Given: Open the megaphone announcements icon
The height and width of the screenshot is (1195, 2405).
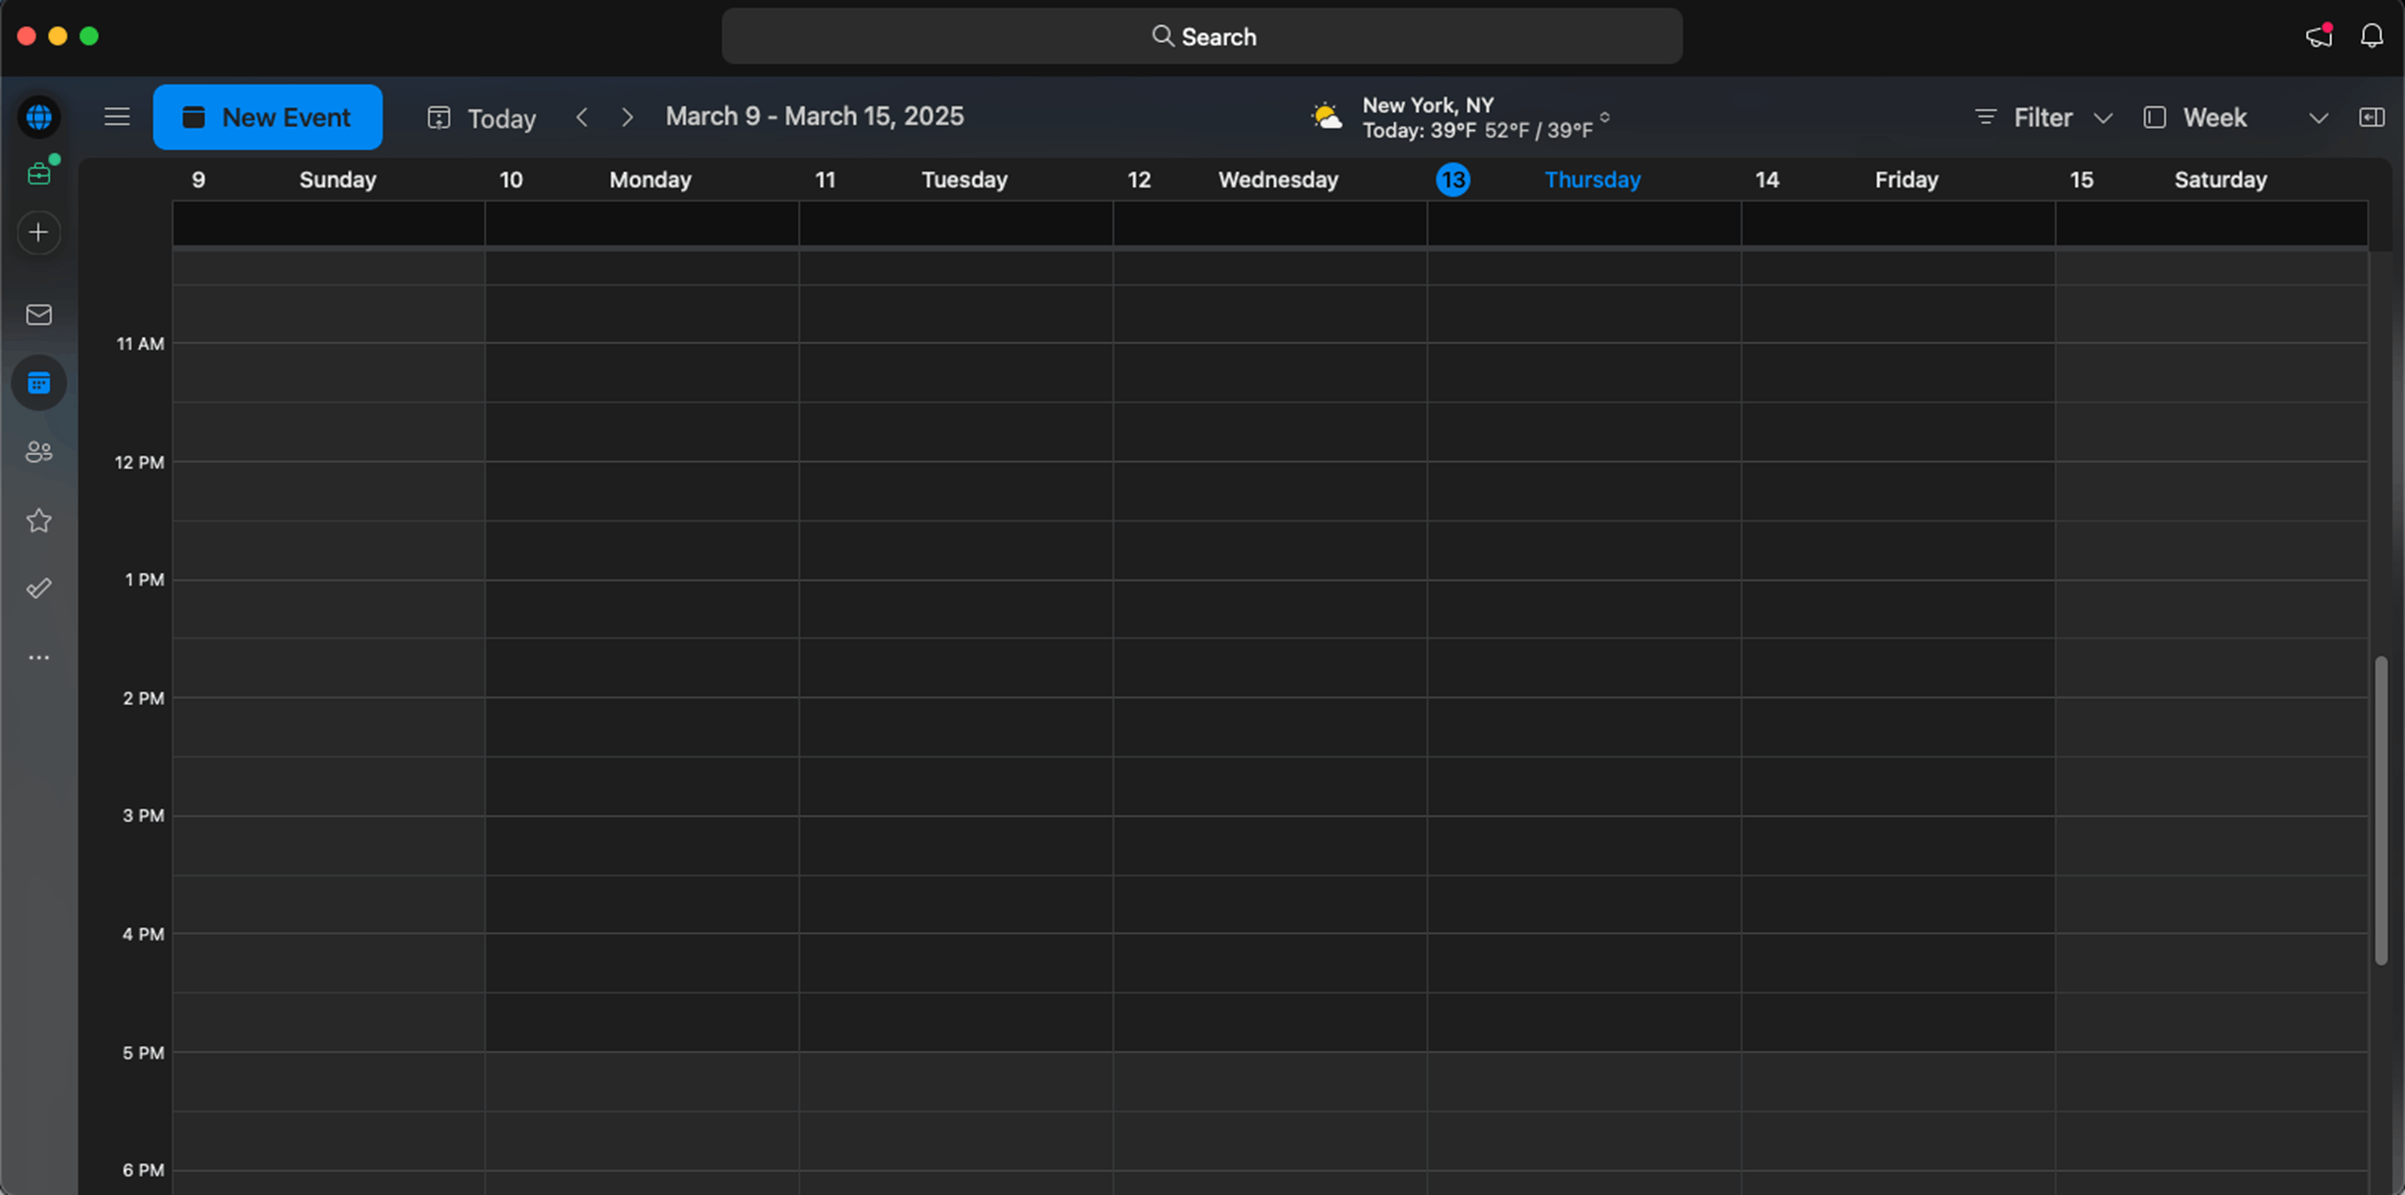Looking at the screenshot, I should [2319, 36].
